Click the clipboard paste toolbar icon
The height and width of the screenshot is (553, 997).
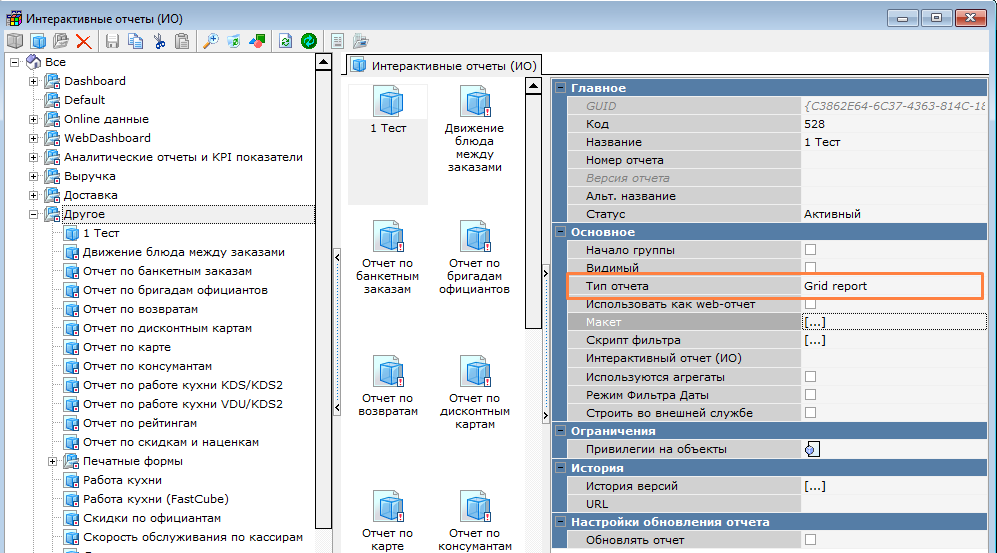tap(181, 41)
